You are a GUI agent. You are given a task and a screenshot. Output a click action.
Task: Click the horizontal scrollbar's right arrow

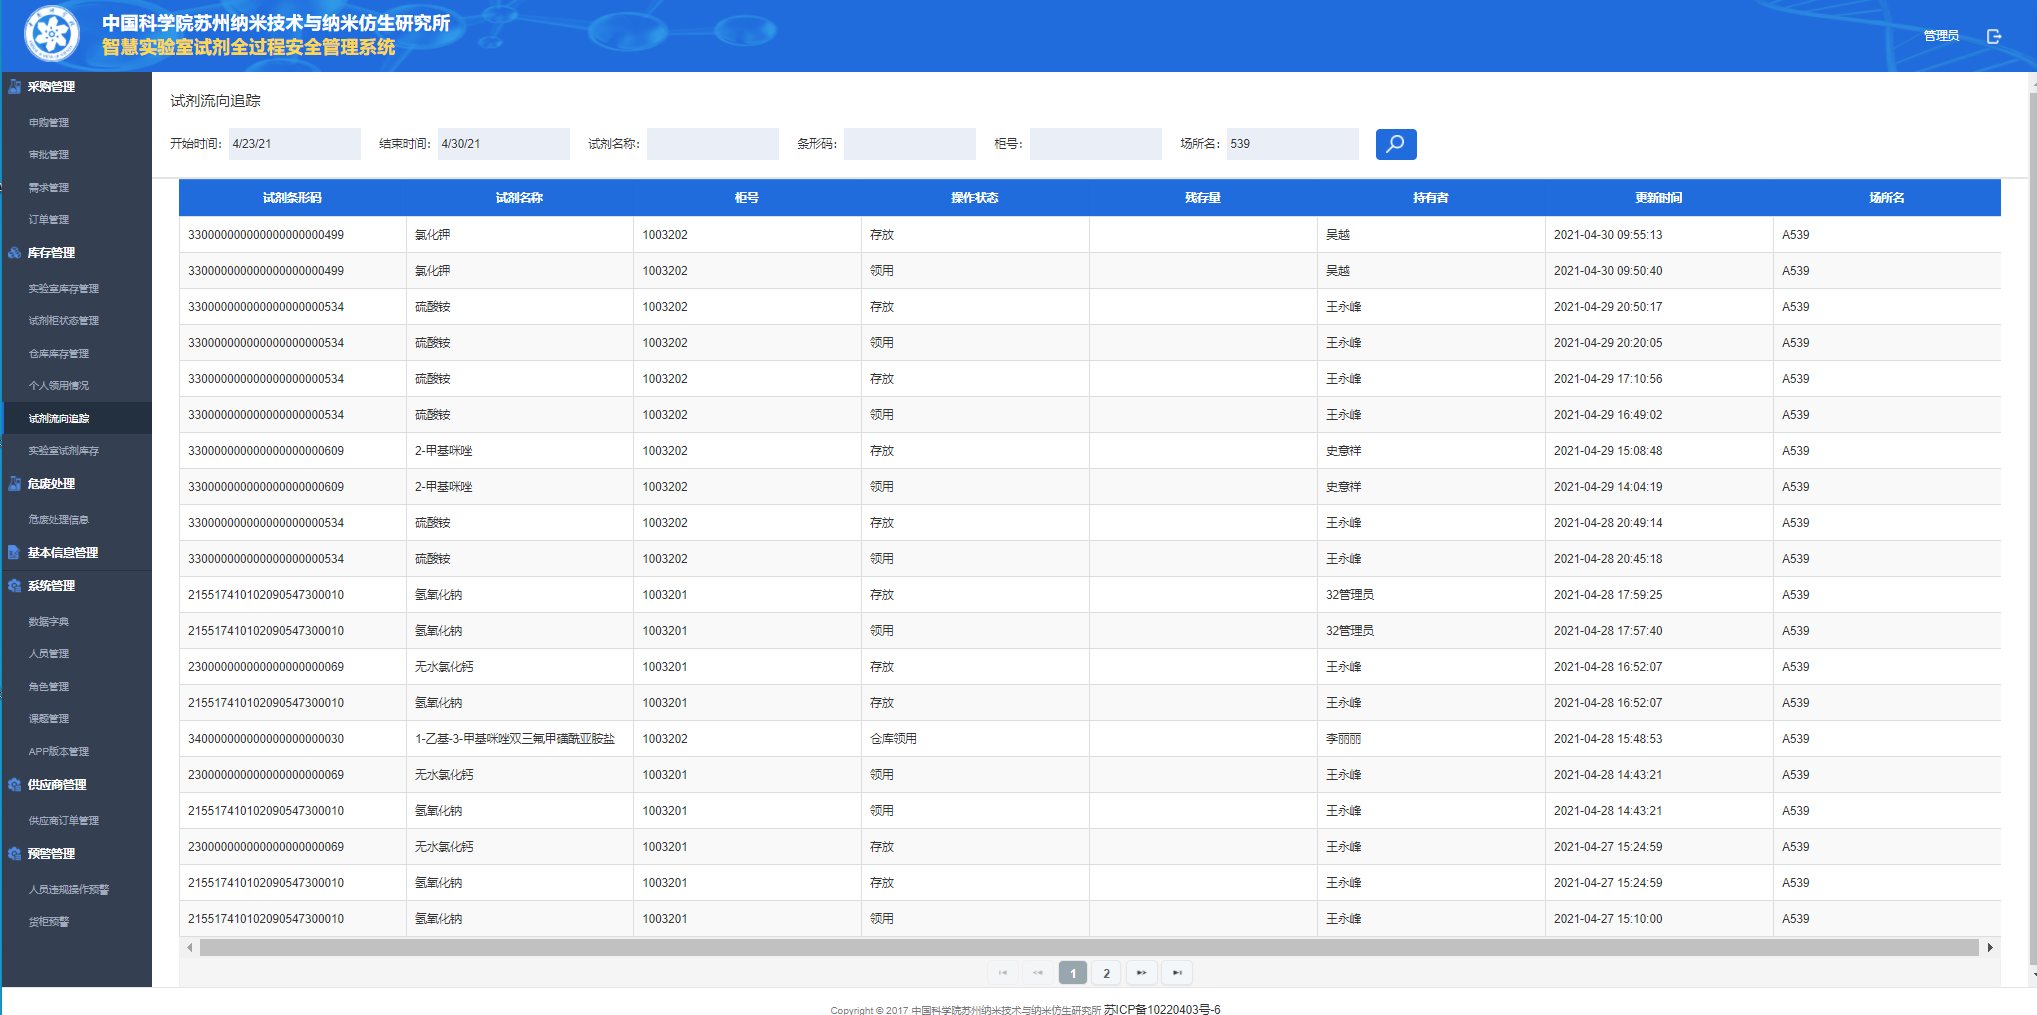tap(1990, 947)
